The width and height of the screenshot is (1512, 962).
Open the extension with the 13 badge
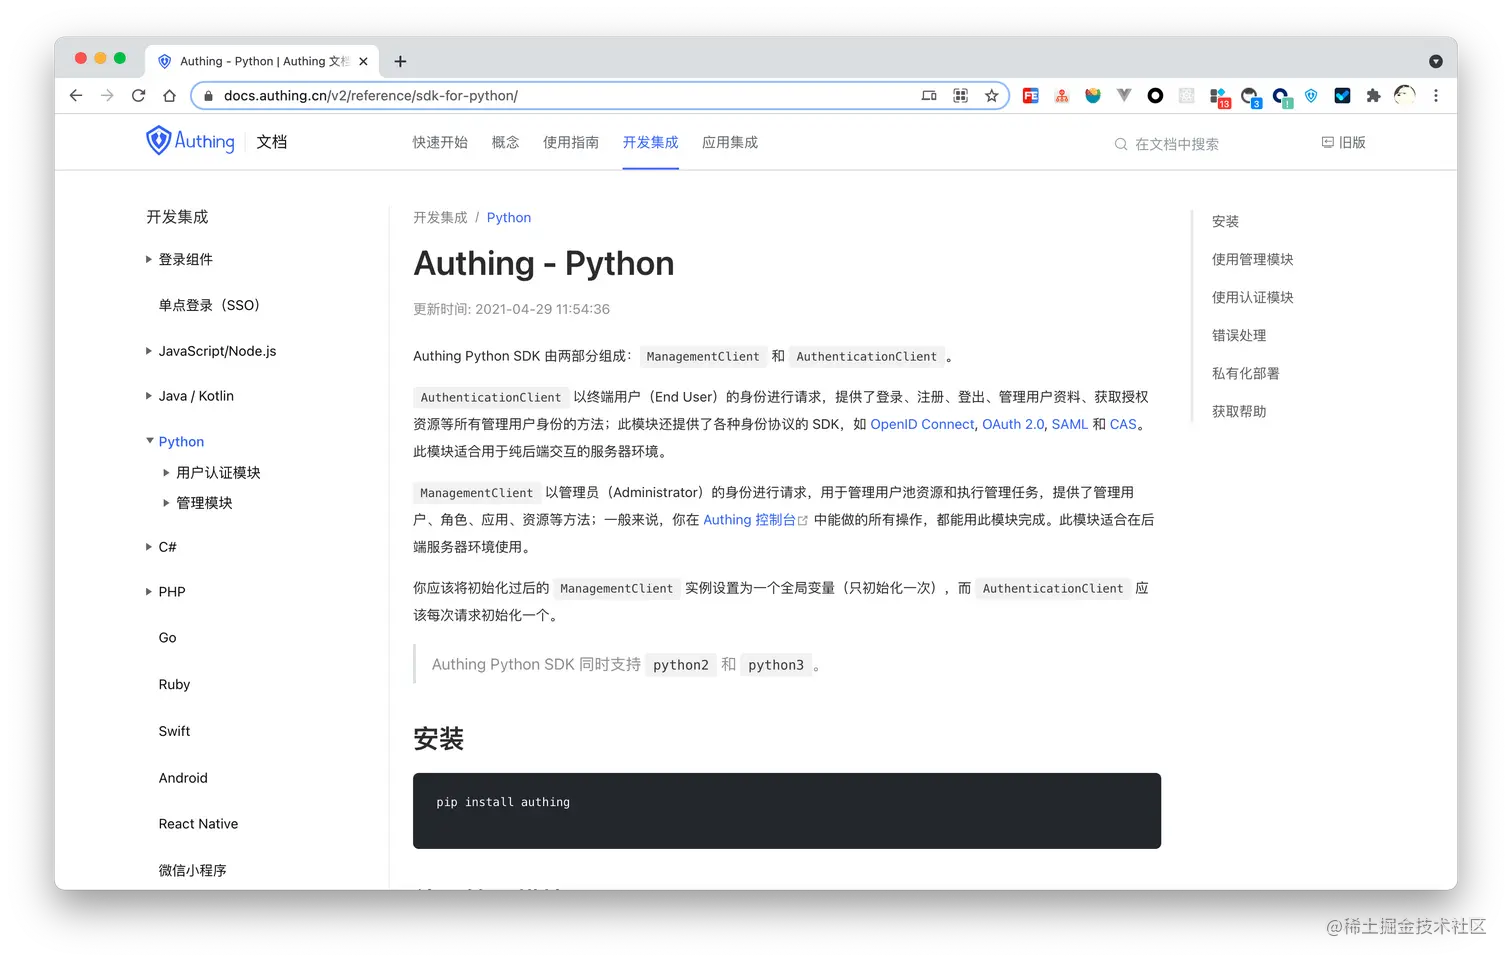click(x=1219, y=97)
